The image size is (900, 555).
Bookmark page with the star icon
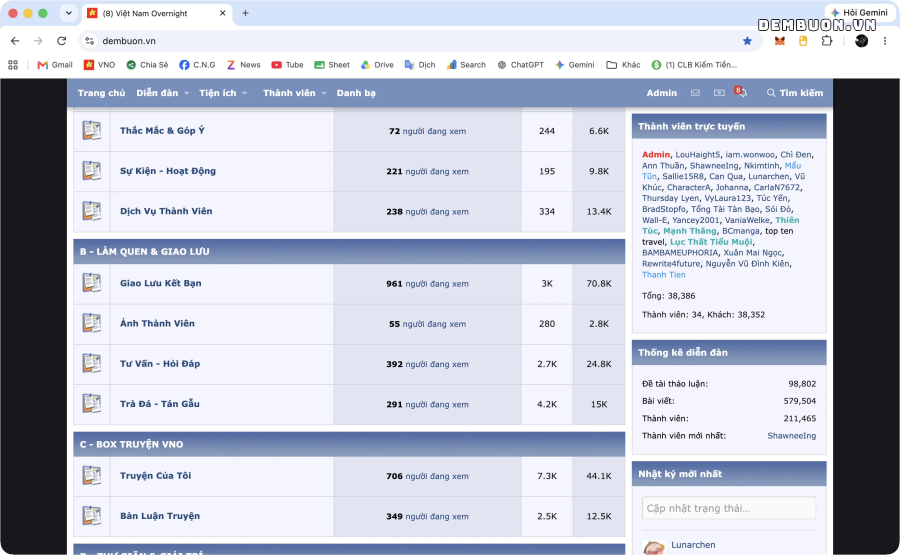[747, 41]
